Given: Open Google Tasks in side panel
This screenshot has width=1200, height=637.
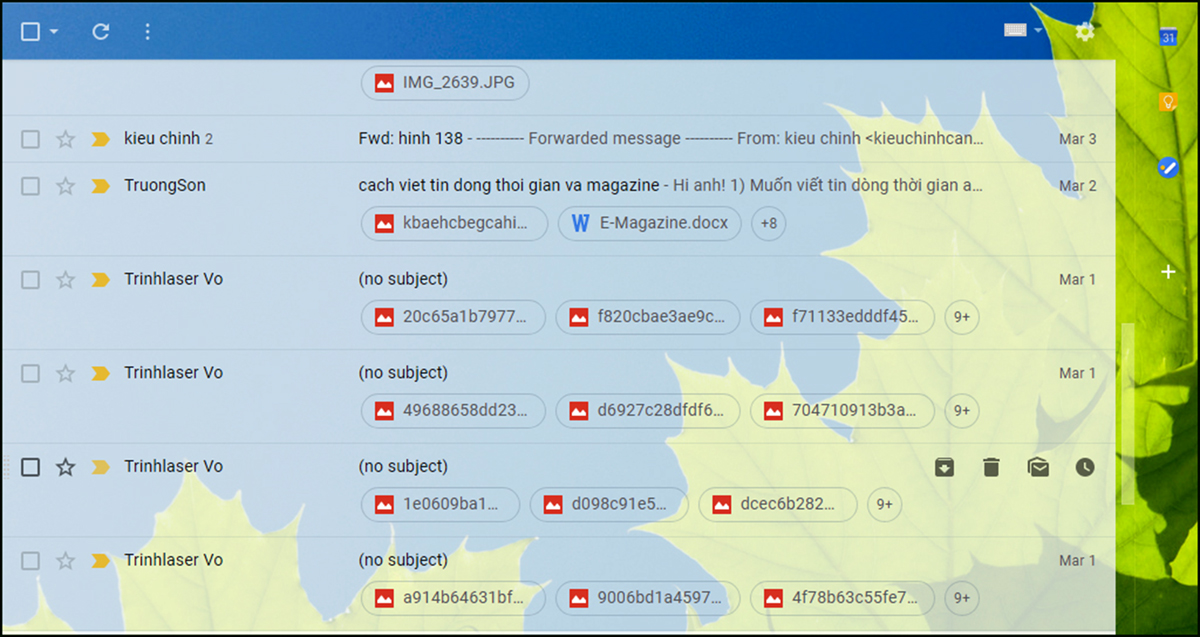Looking at the screenshot, I should 1167,167.
